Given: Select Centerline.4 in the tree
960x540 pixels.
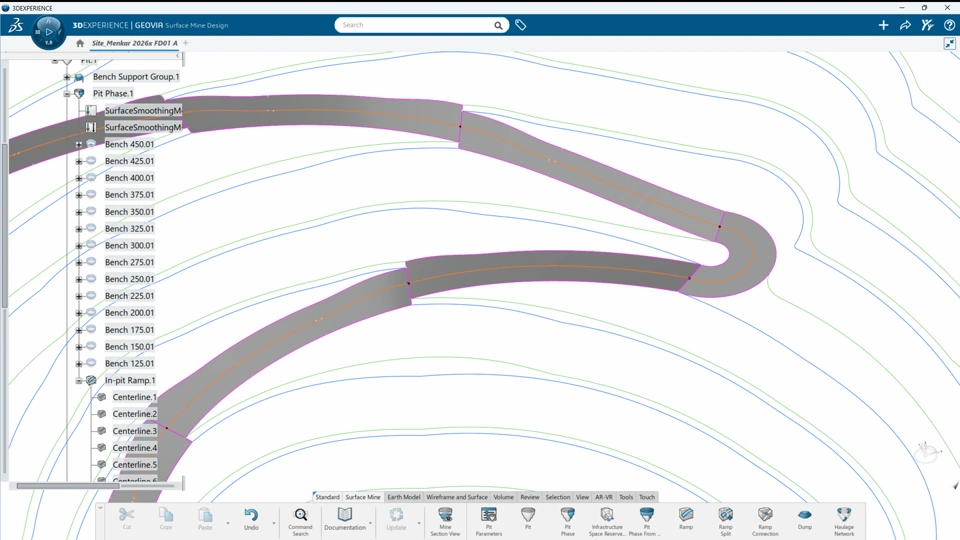Looking at the screenshot, I should 135,448.
